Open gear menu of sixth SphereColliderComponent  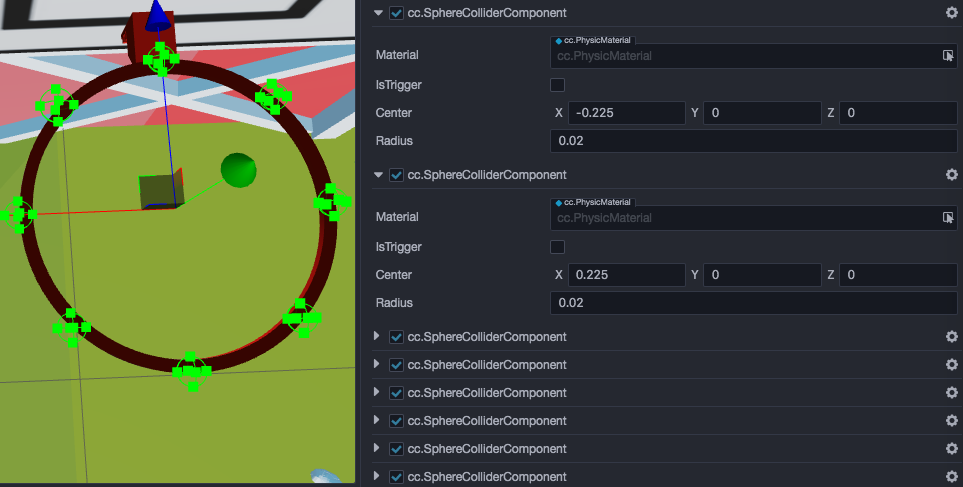coord(951,421)
